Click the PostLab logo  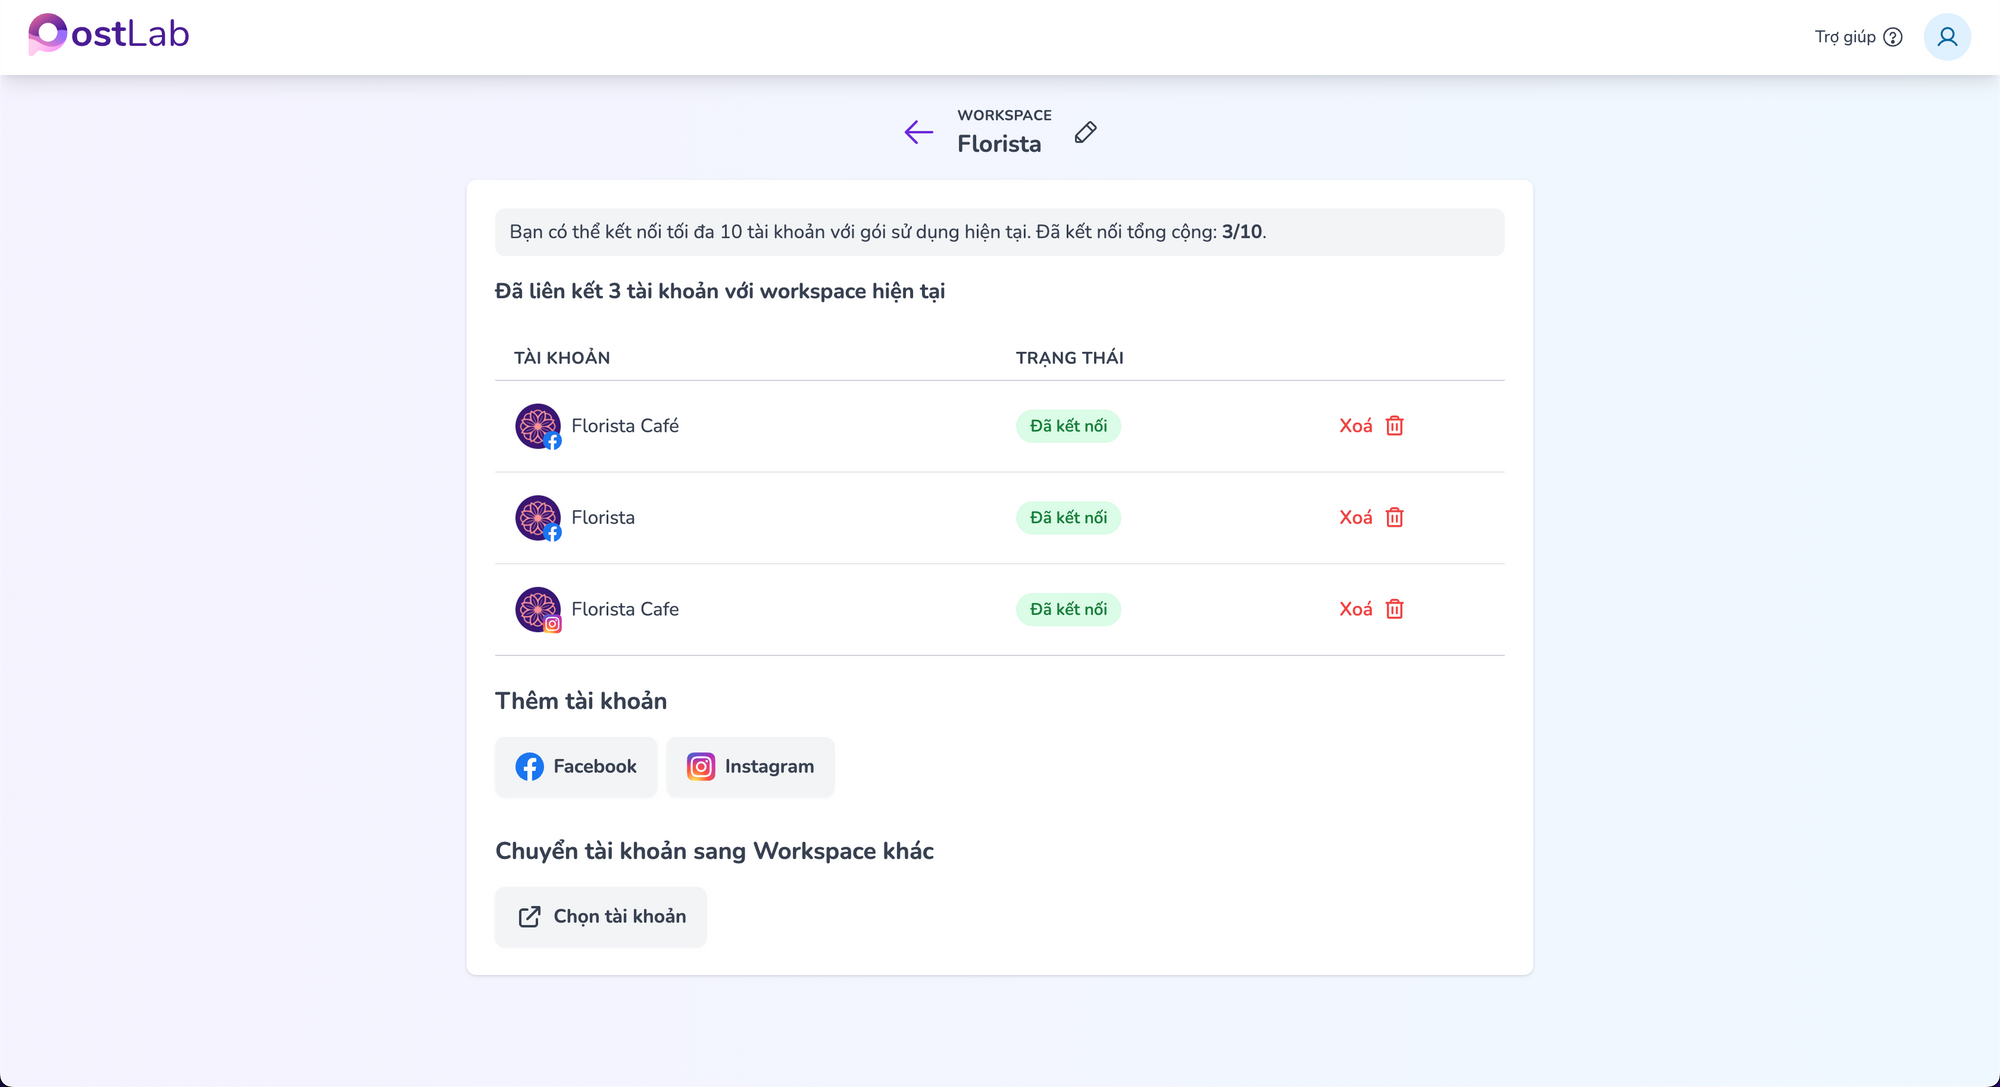click(108, 34)
